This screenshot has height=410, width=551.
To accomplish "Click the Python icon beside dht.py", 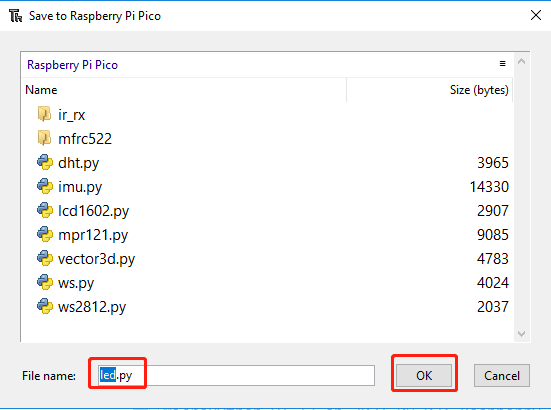I will coord(45,162).
